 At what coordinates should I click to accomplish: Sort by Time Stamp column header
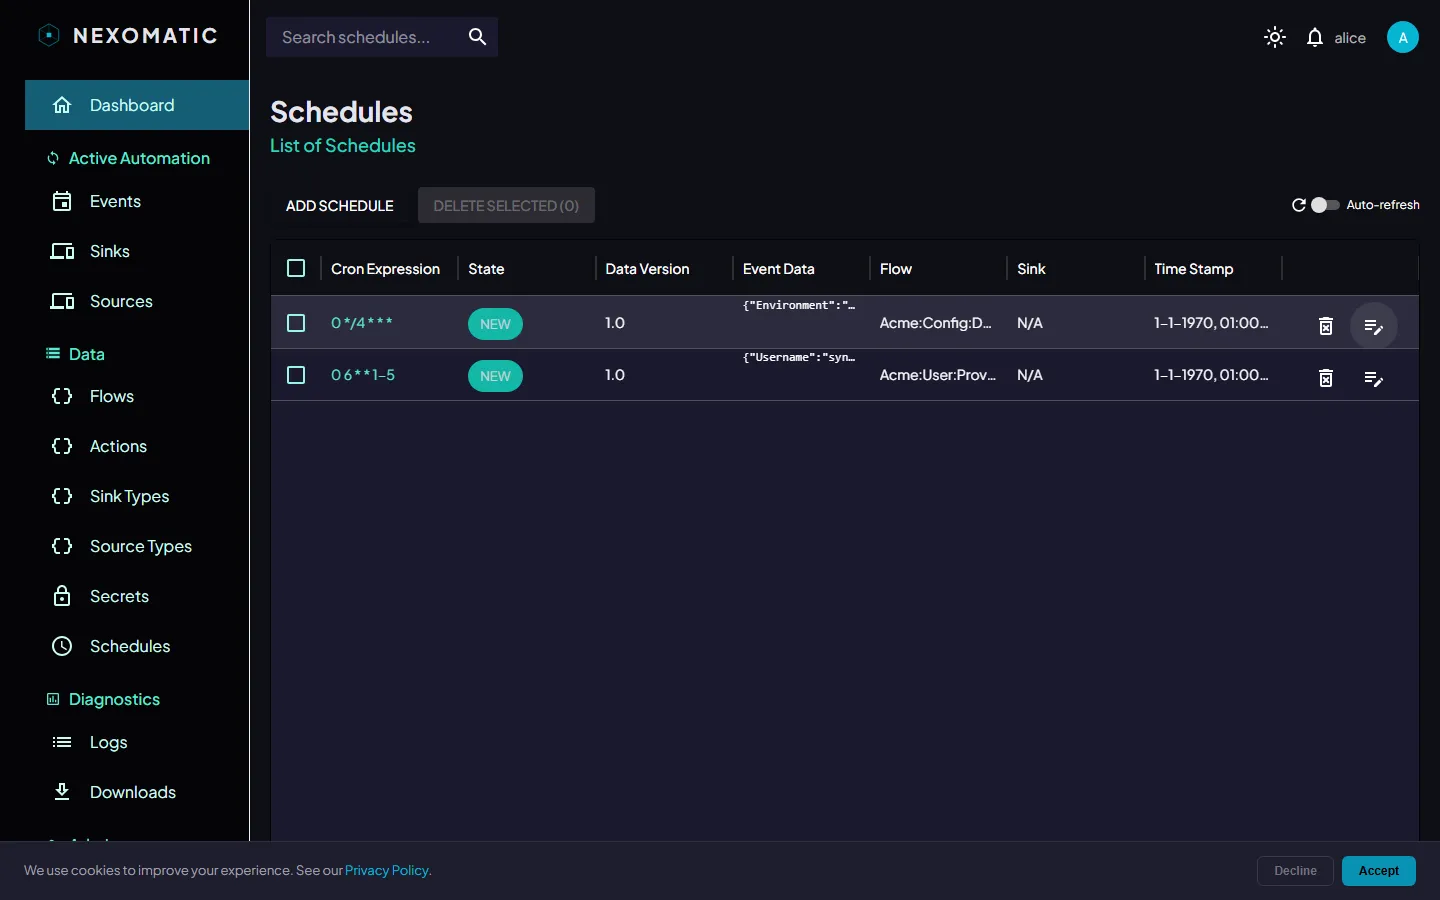1194,269
